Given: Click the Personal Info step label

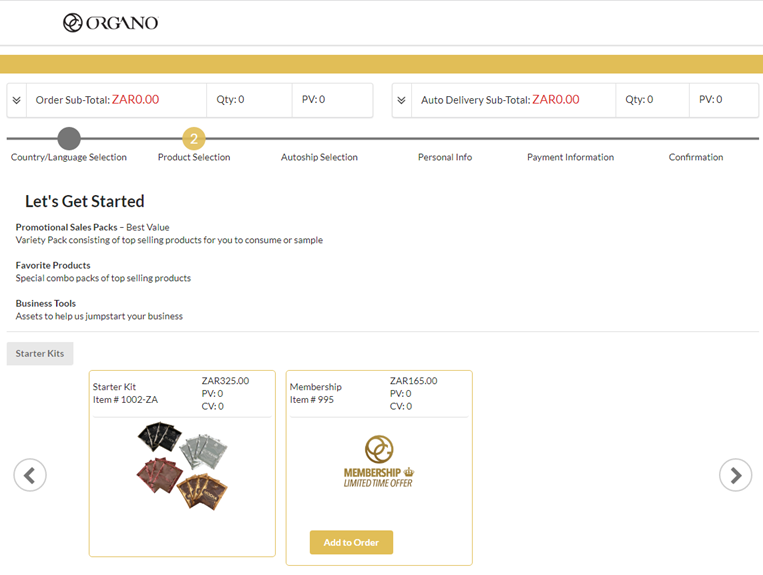Looking at the screenshot, I should coord(445,157).
